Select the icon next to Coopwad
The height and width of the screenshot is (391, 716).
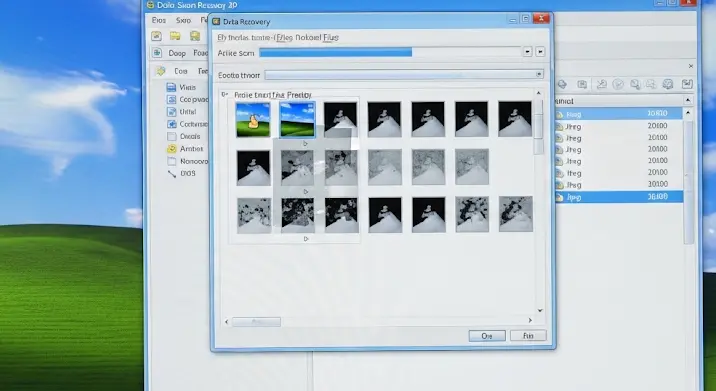tap(171, 99)
